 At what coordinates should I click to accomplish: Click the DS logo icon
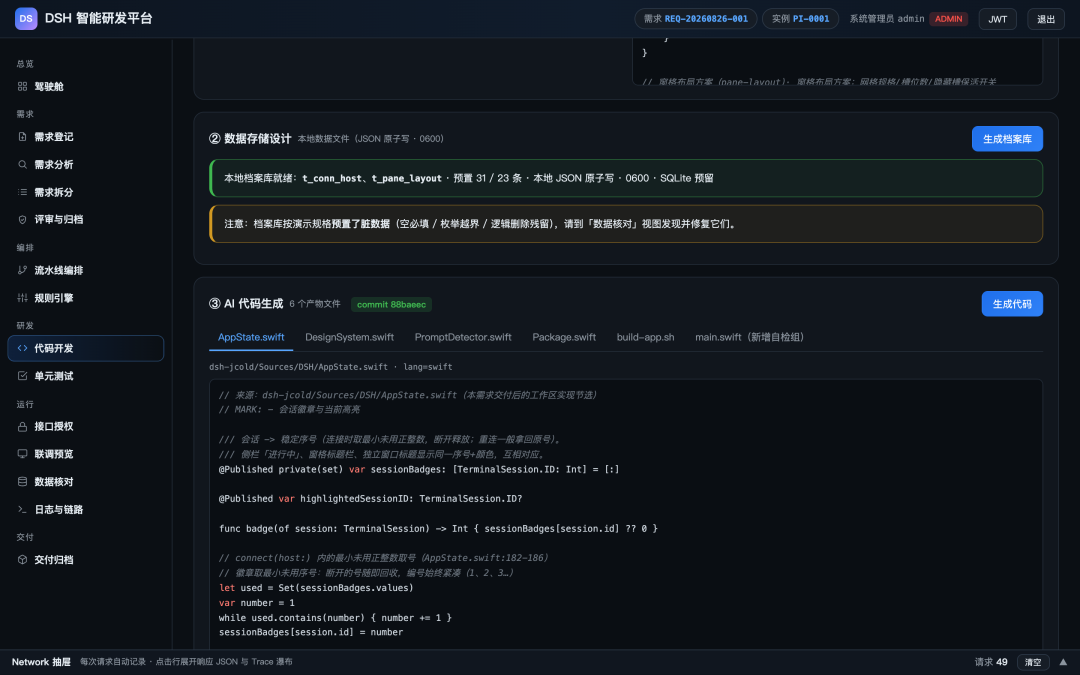(26, 19)
